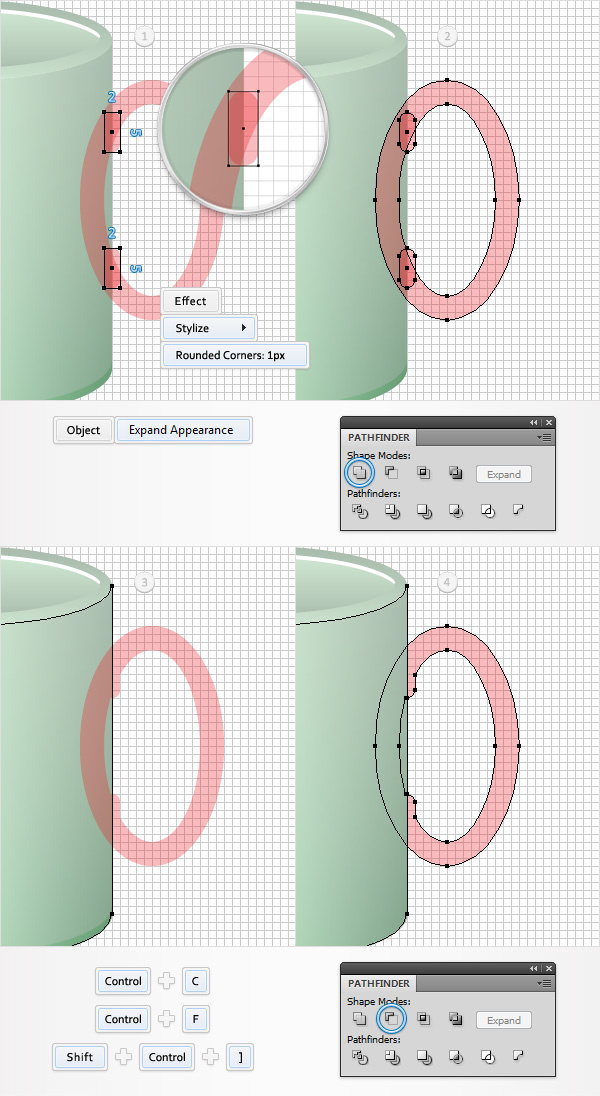Click the circled Minus Front shape mode
This screenshot has height=1096, width=600.
[392, 1019]
